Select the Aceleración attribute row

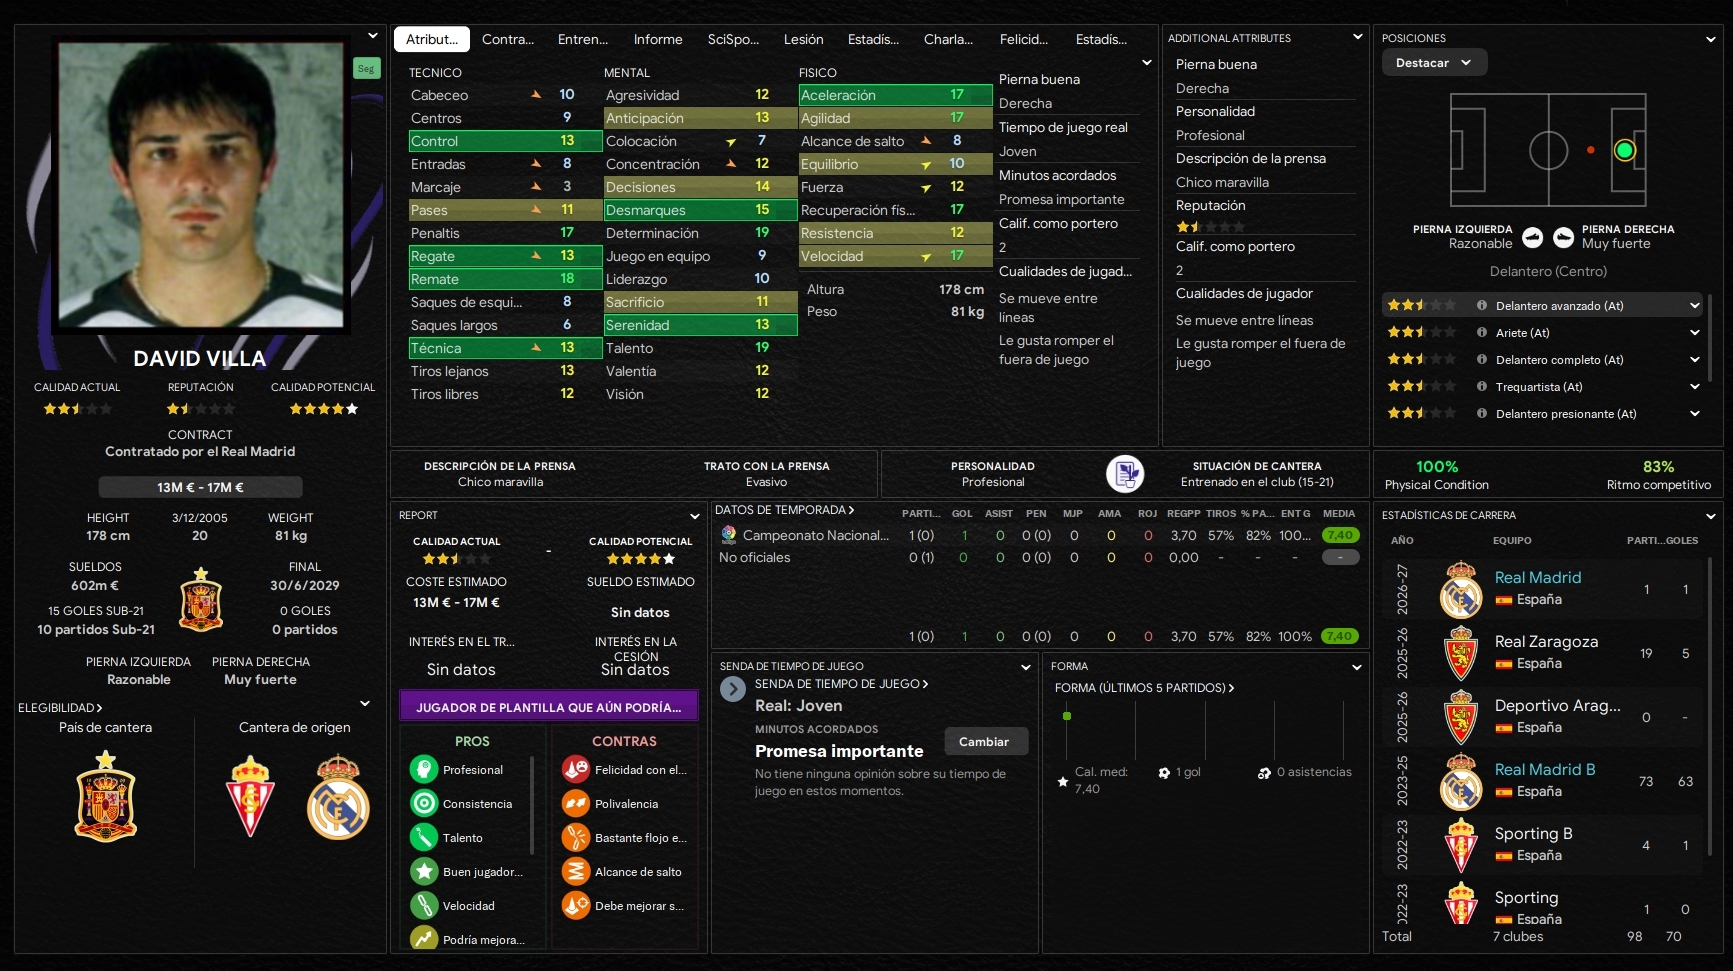coord(895,95)
